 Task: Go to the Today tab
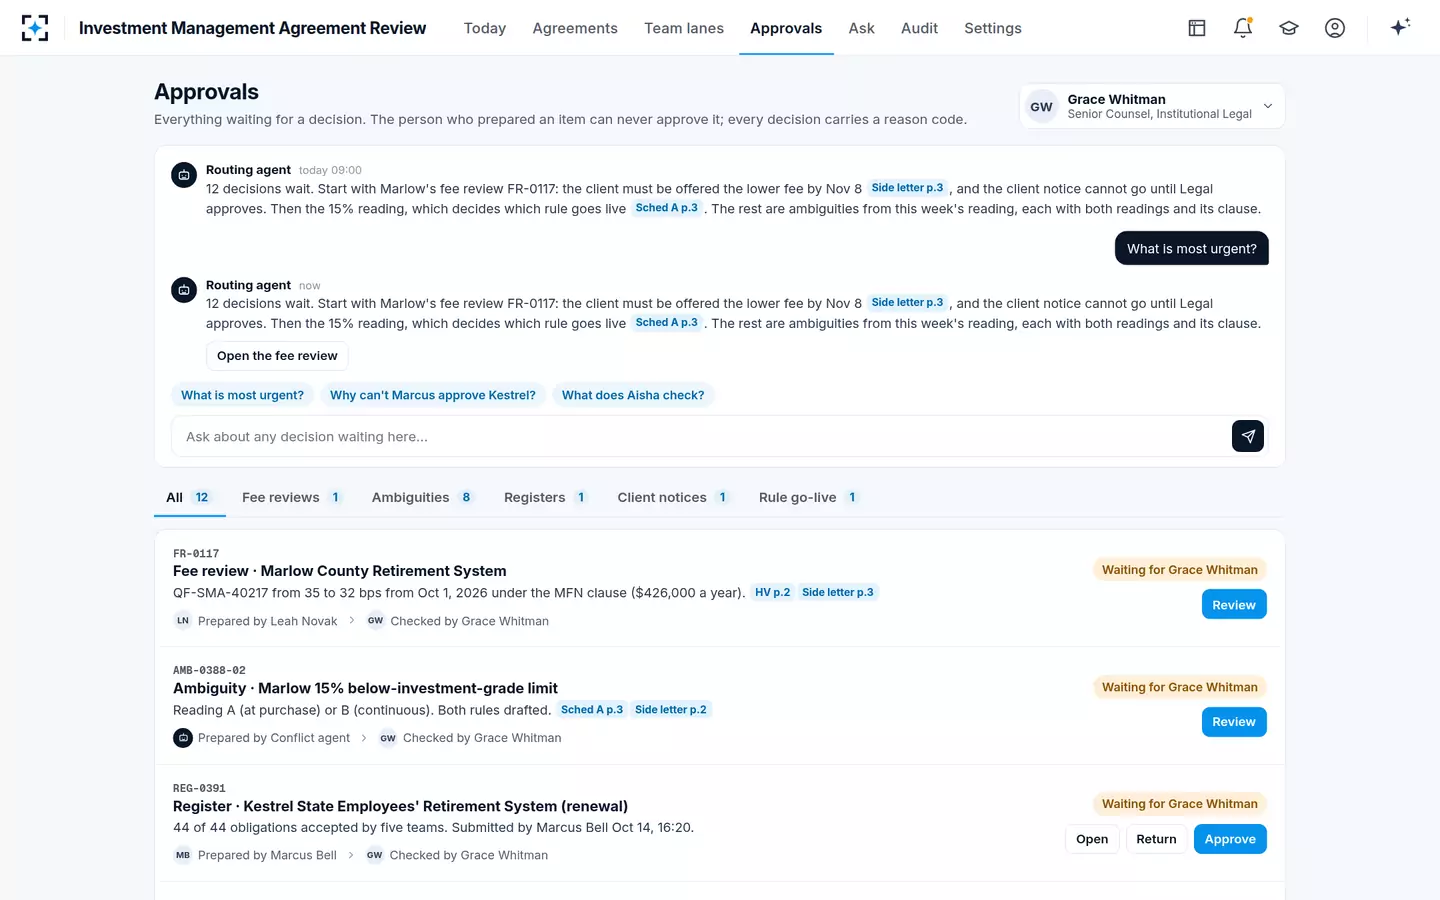pos(485,28)
